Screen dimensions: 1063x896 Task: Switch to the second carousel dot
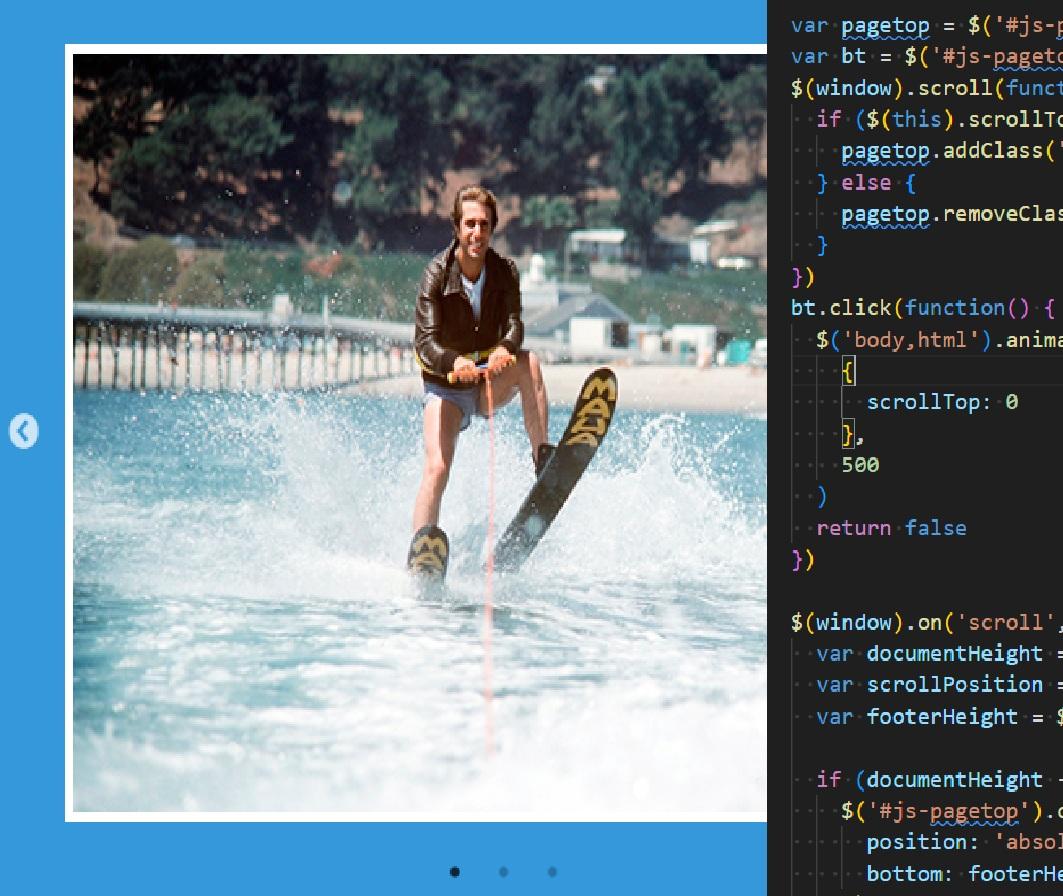503,871
